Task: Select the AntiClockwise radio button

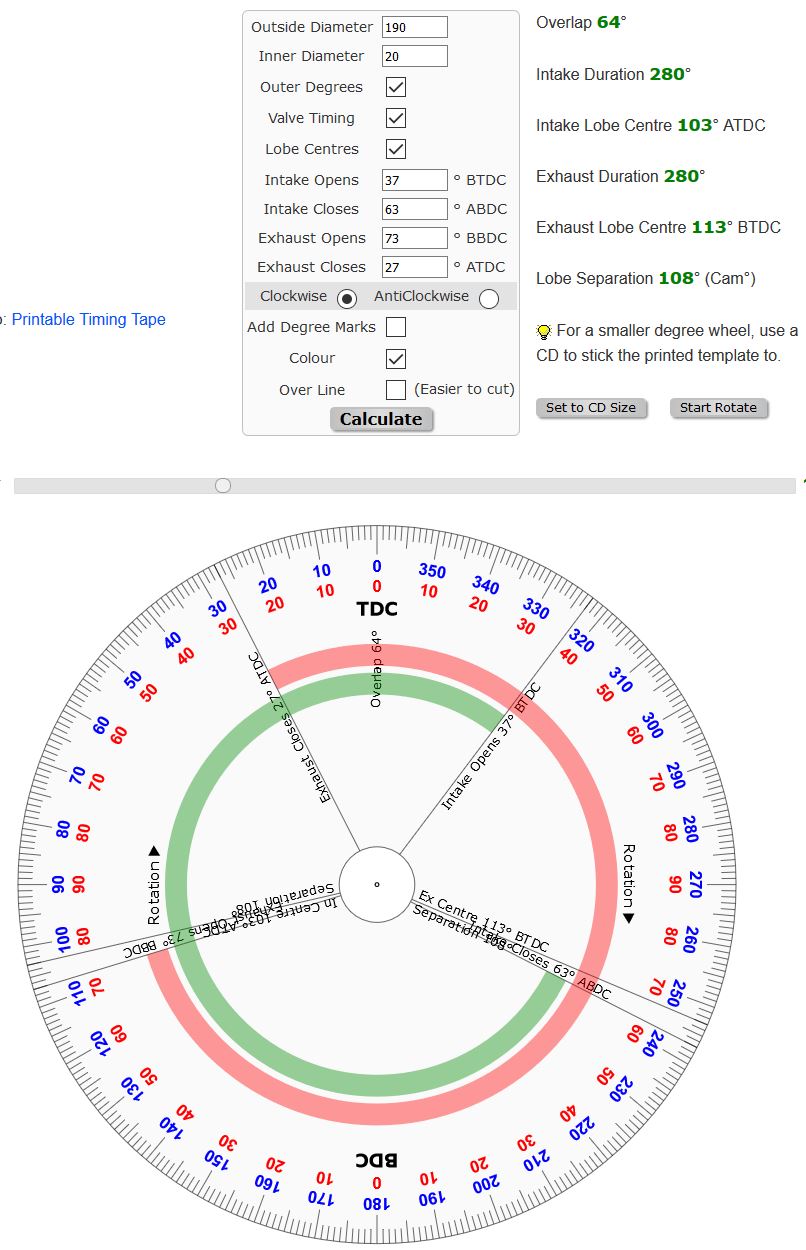Action: click(489, 298)
